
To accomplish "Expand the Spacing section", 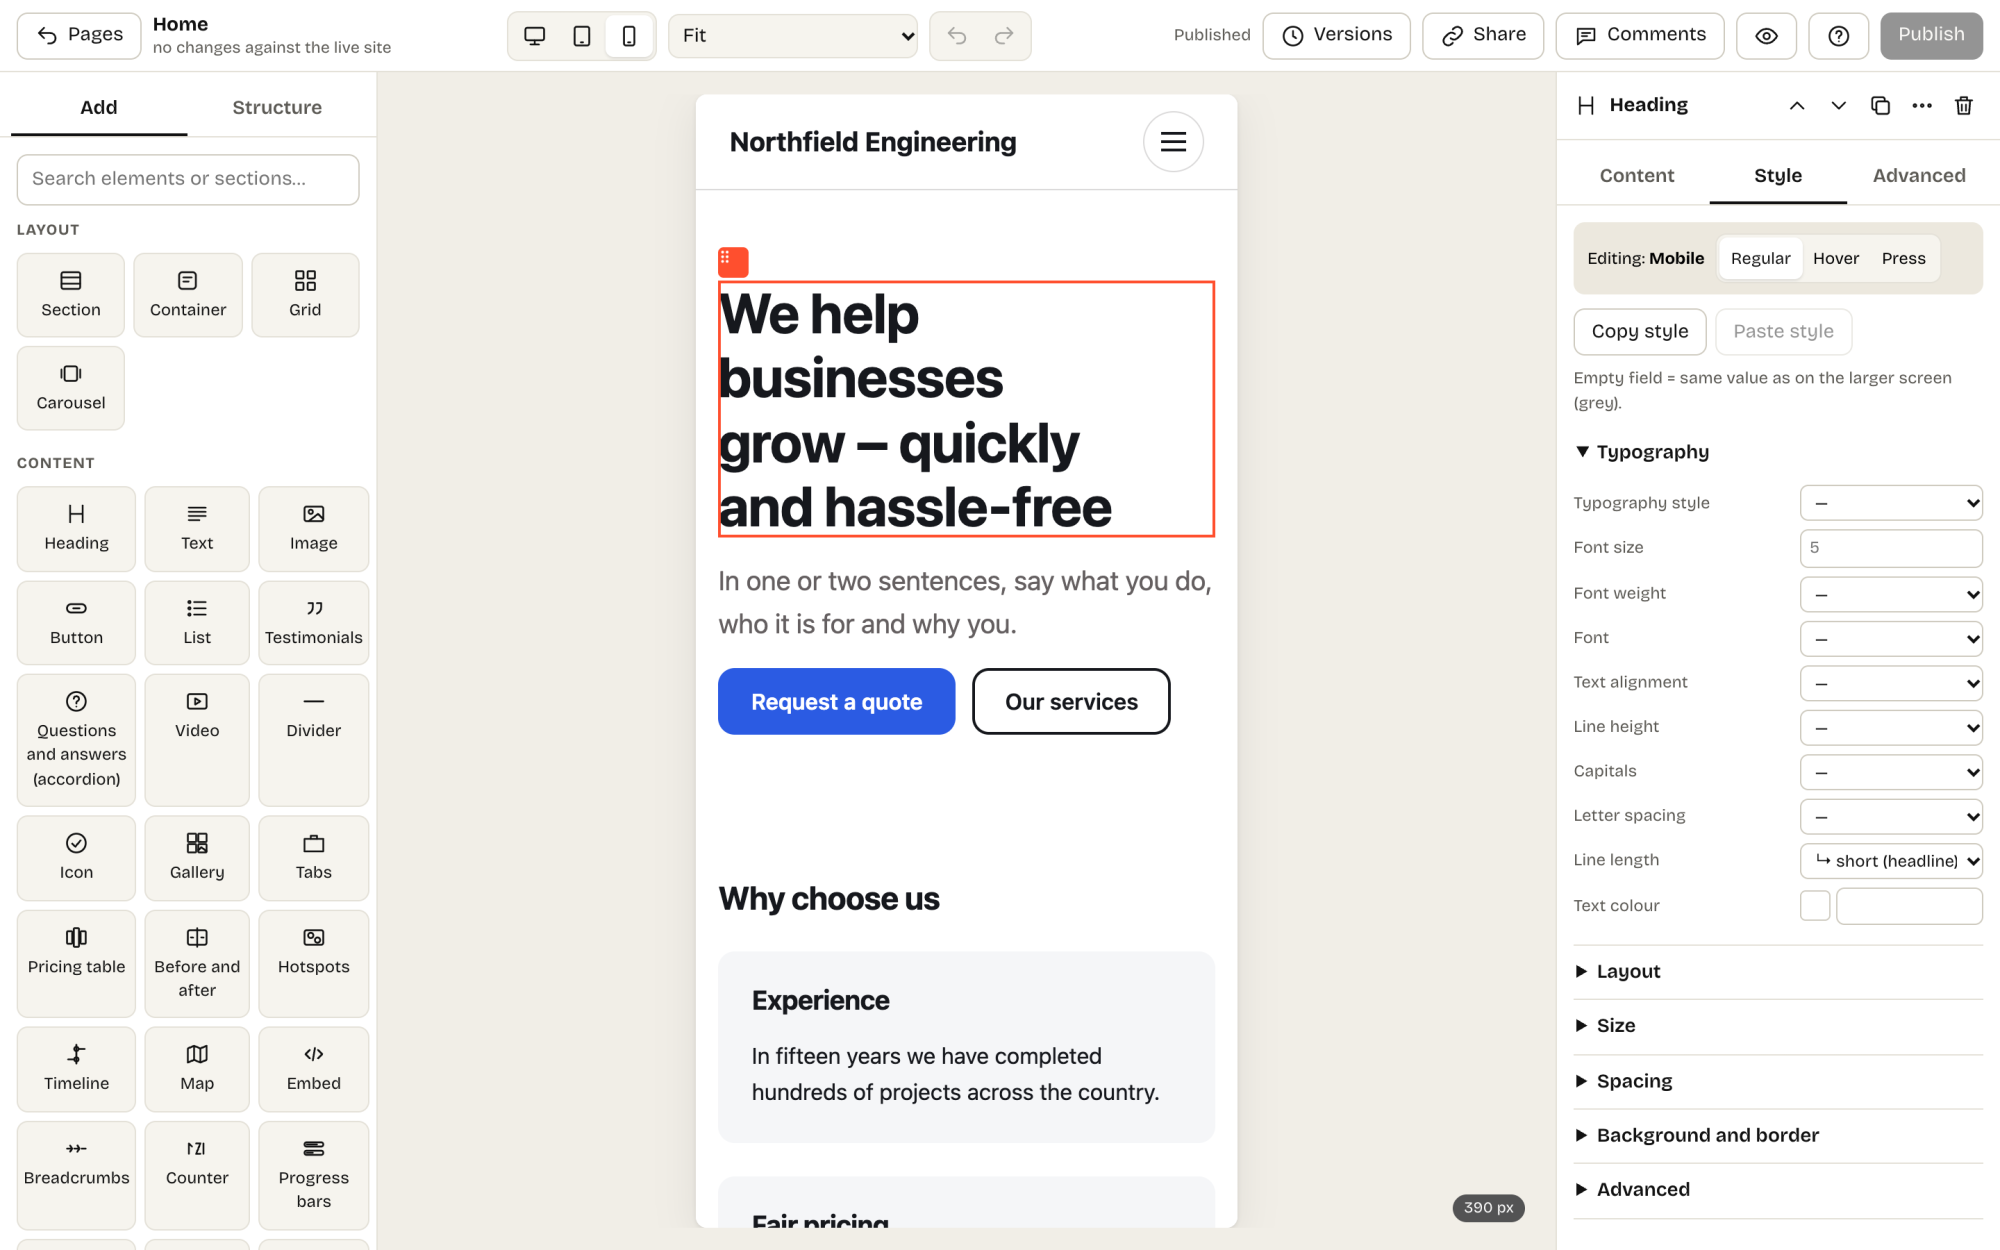I will coord(1778,1081).
